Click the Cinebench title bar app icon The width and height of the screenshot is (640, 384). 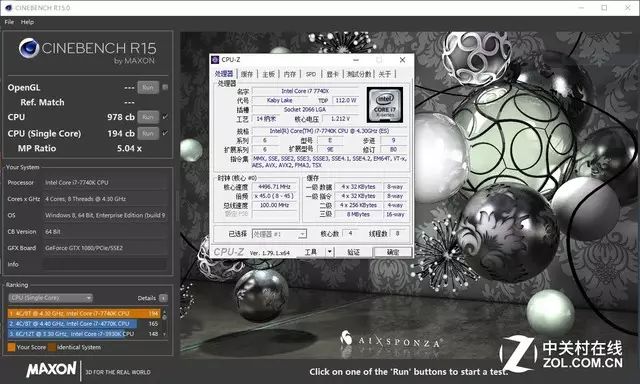[x=9, y=7]
